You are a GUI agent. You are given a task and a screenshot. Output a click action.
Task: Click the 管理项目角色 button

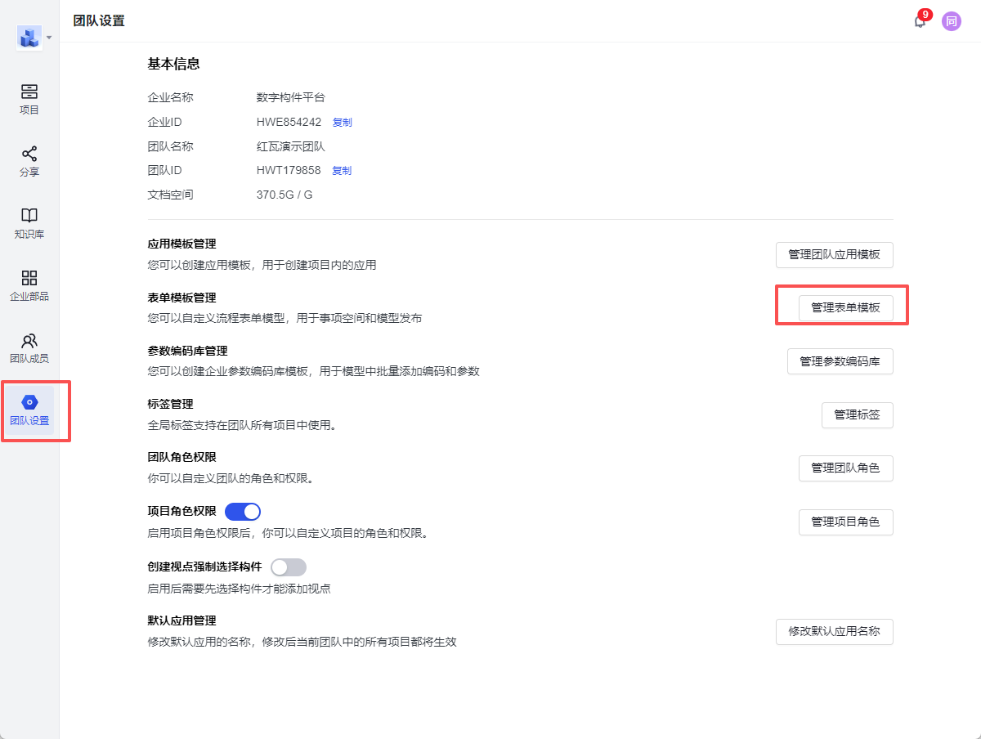(x=845, y=522)
